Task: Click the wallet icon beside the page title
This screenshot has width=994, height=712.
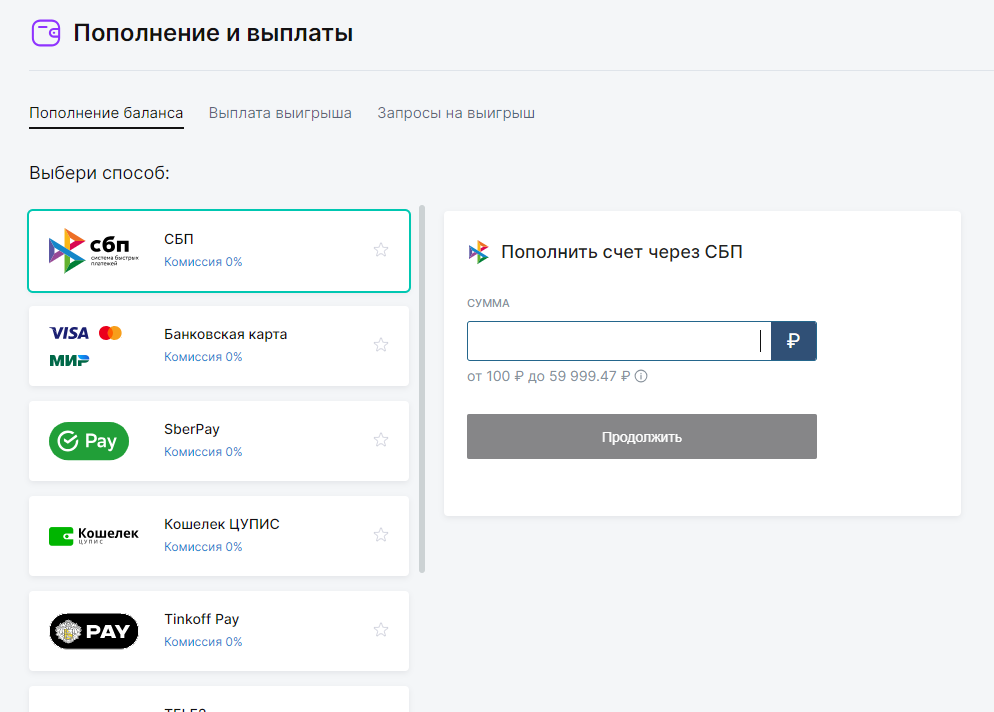Action: pyautogui.click(x=46, y=33)
